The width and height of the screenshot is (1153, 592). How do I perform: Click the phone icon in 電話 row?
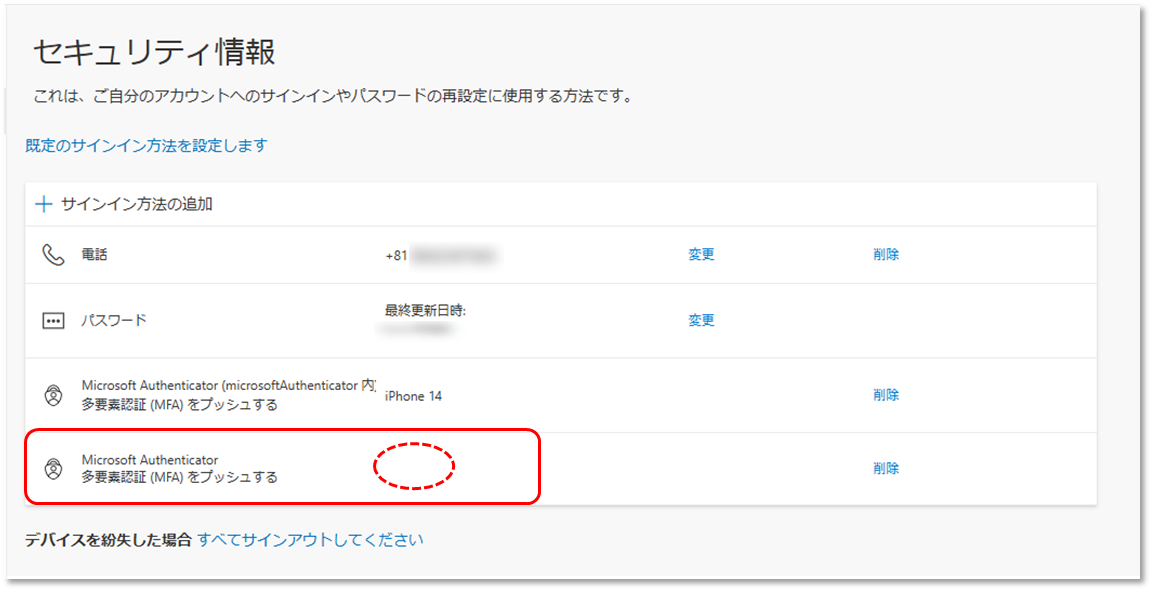click(x=53, y=254)
